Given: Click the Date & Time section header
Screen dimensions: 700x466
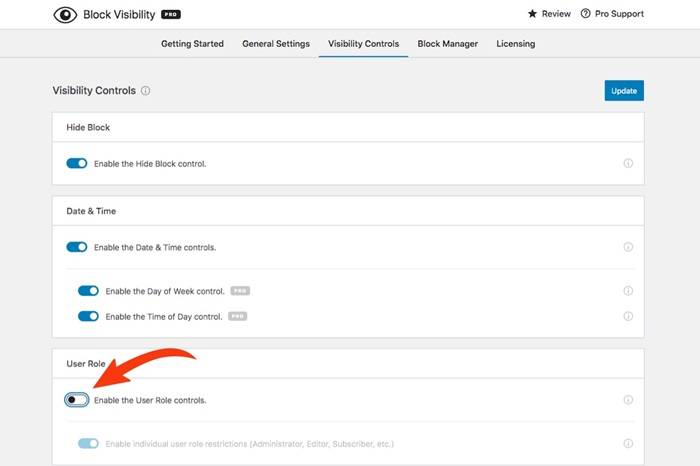Looking at the screenshot, I should click(91, 211).
